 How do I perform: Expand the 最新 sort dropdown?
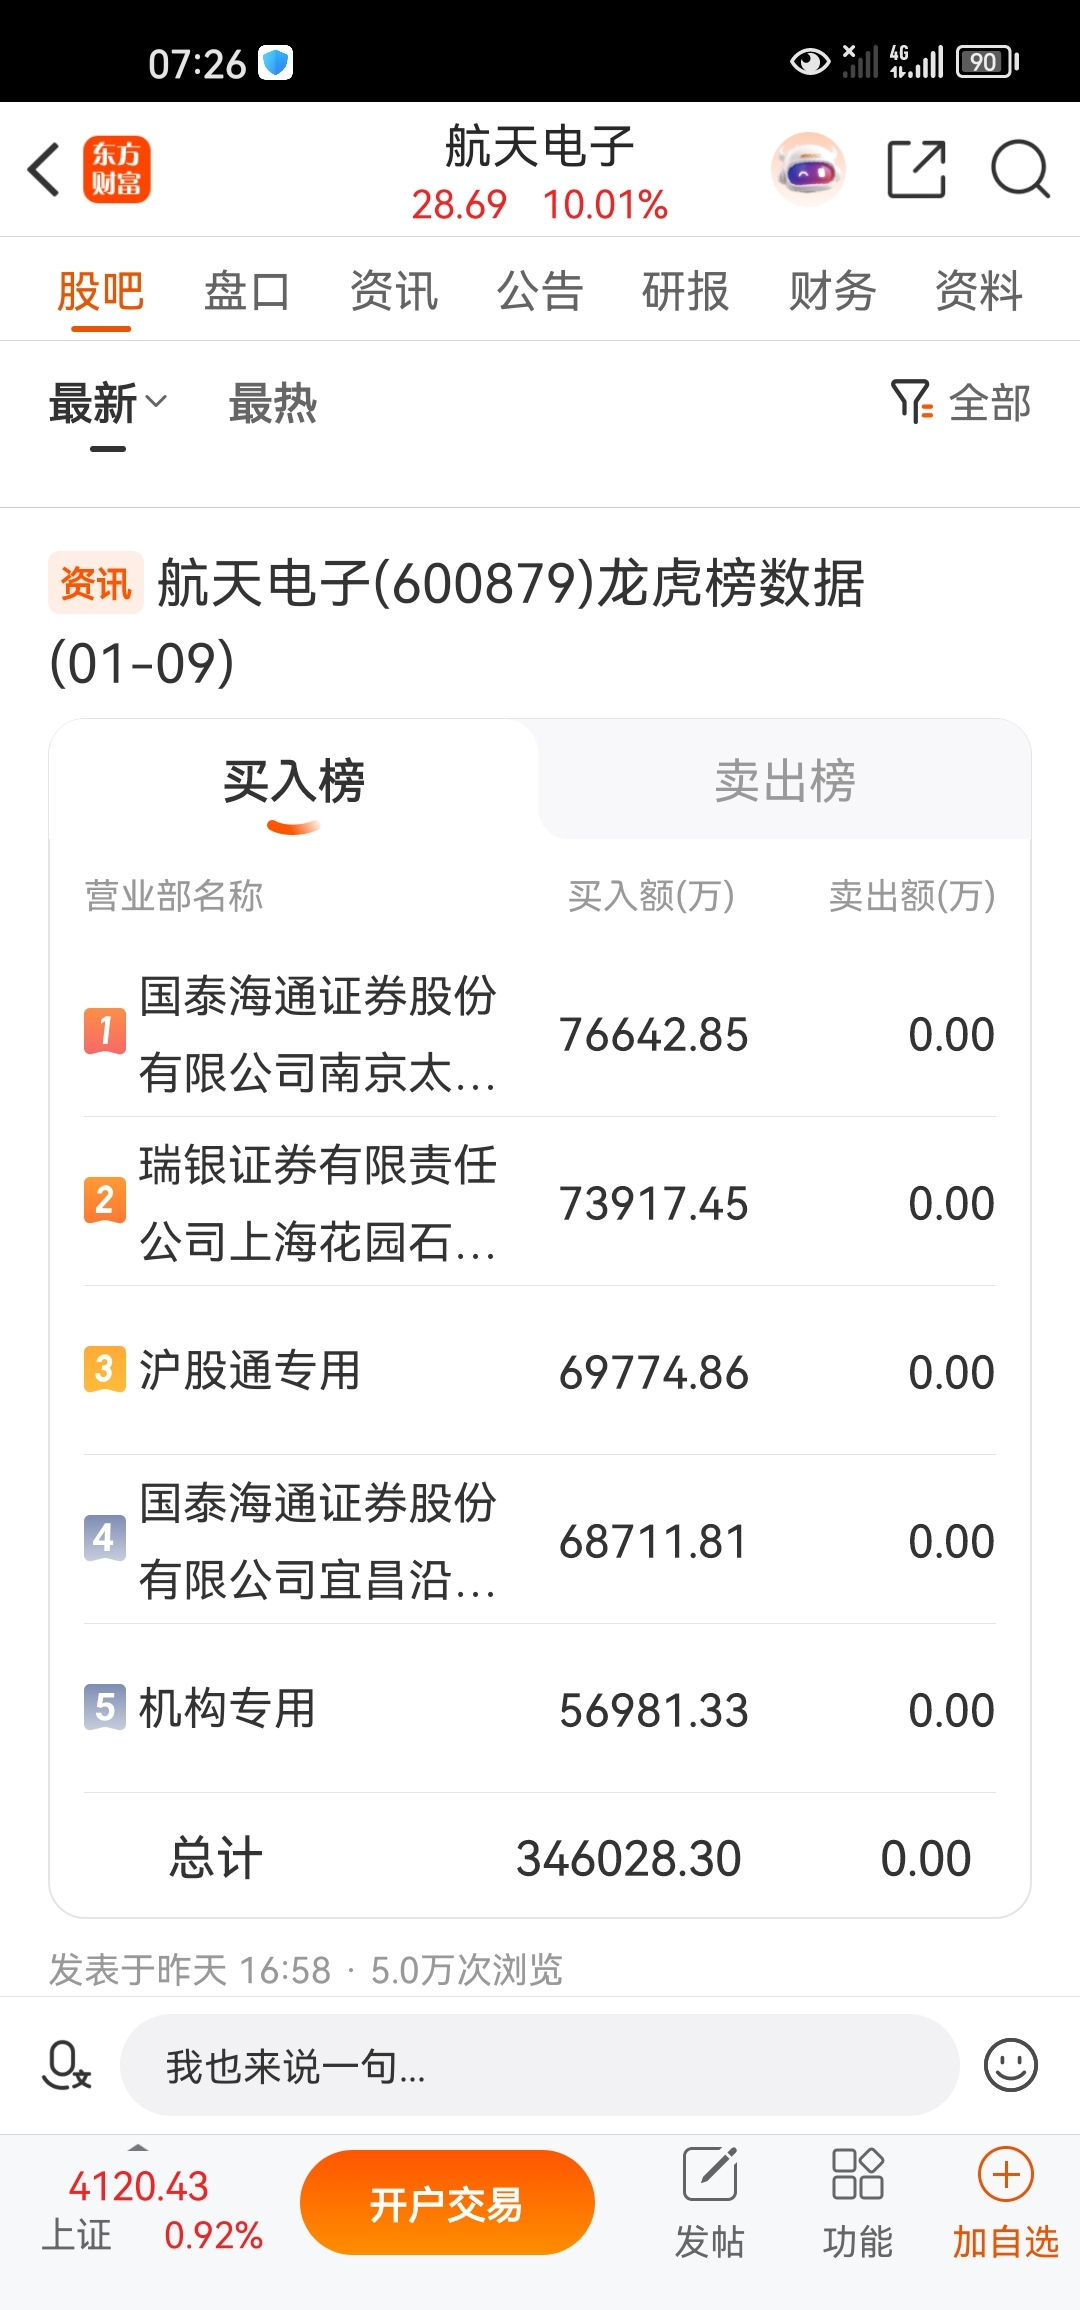point(108,404)
